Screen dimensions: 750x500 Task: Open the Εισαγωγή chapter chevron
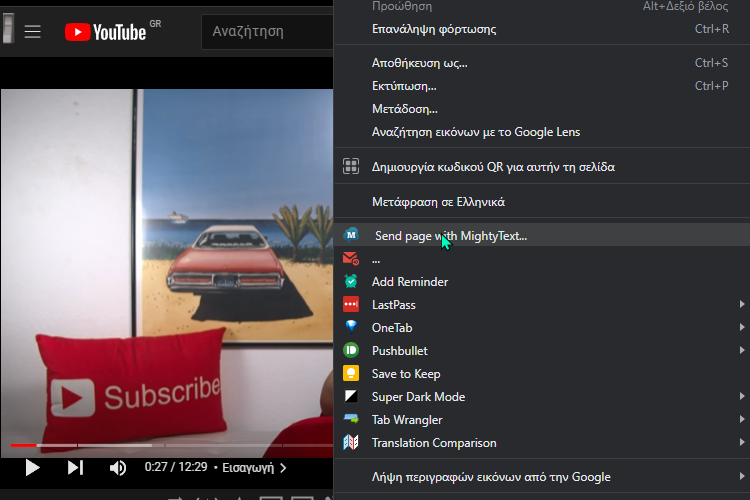click(283, 467)
